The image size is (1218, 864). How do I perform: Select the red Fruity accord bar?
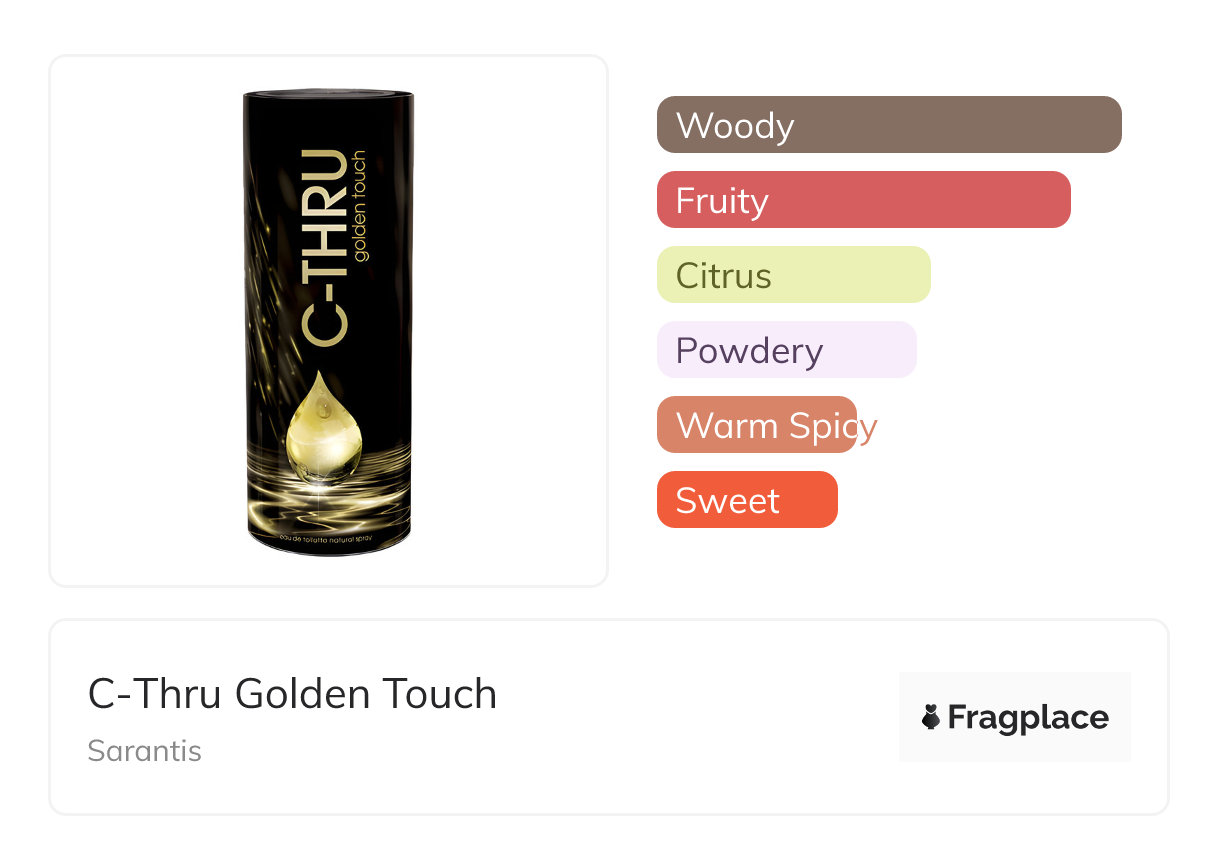click(x=863, y=200)
